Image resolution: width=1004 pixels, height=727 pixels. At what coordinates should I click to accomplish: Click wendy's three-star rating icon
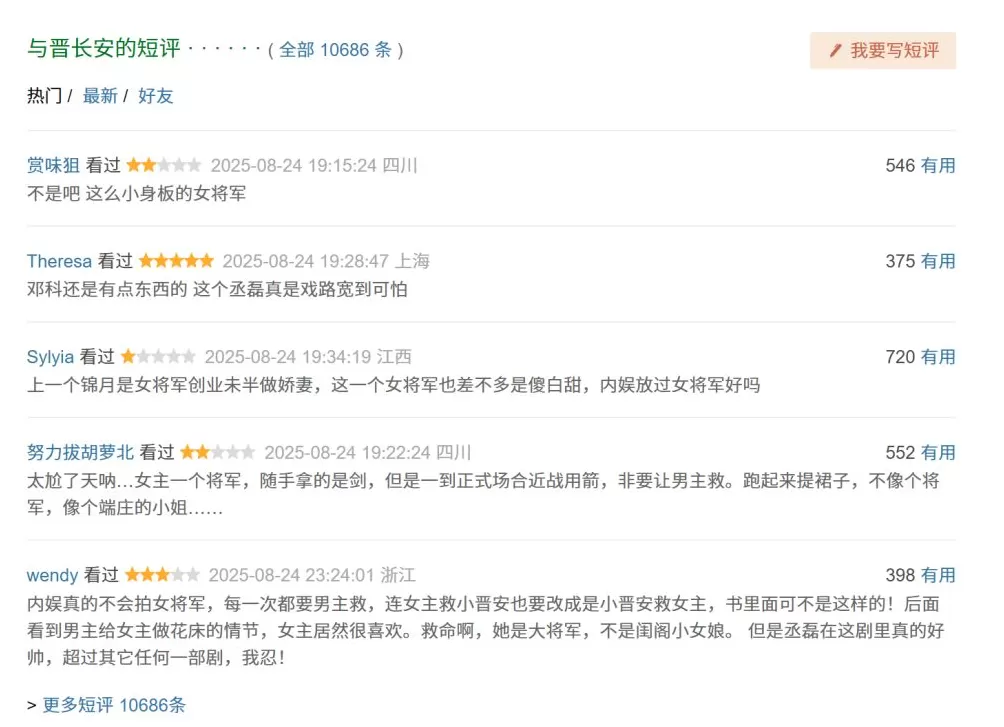[162, 575]
